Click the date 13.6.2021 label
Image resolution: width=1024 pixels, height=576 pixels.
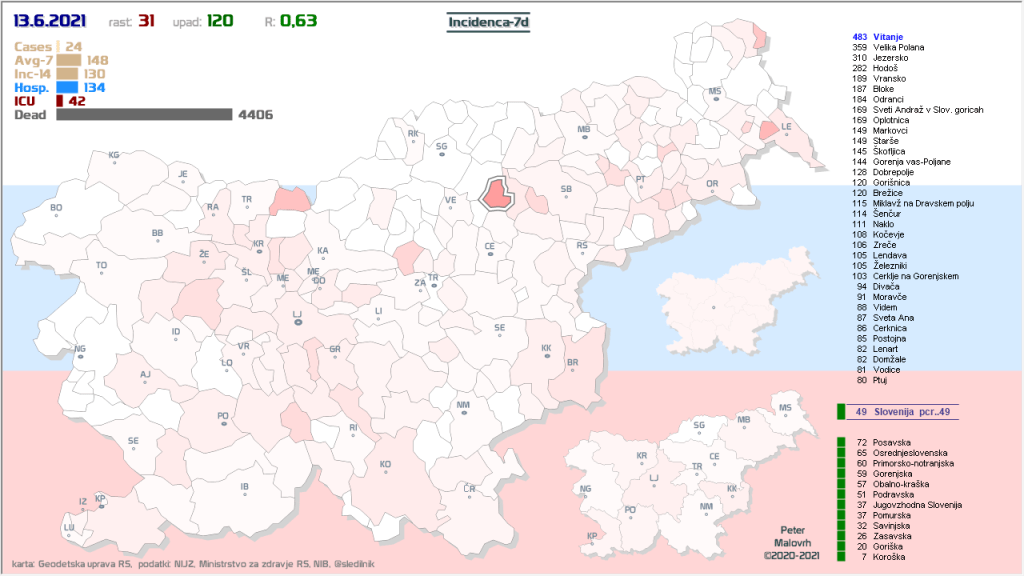pos(48,21)
